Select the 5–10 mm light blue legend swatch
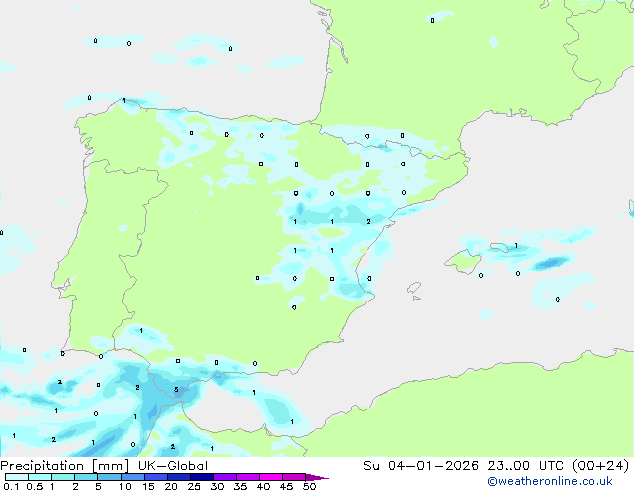 [x=109, y=477]
